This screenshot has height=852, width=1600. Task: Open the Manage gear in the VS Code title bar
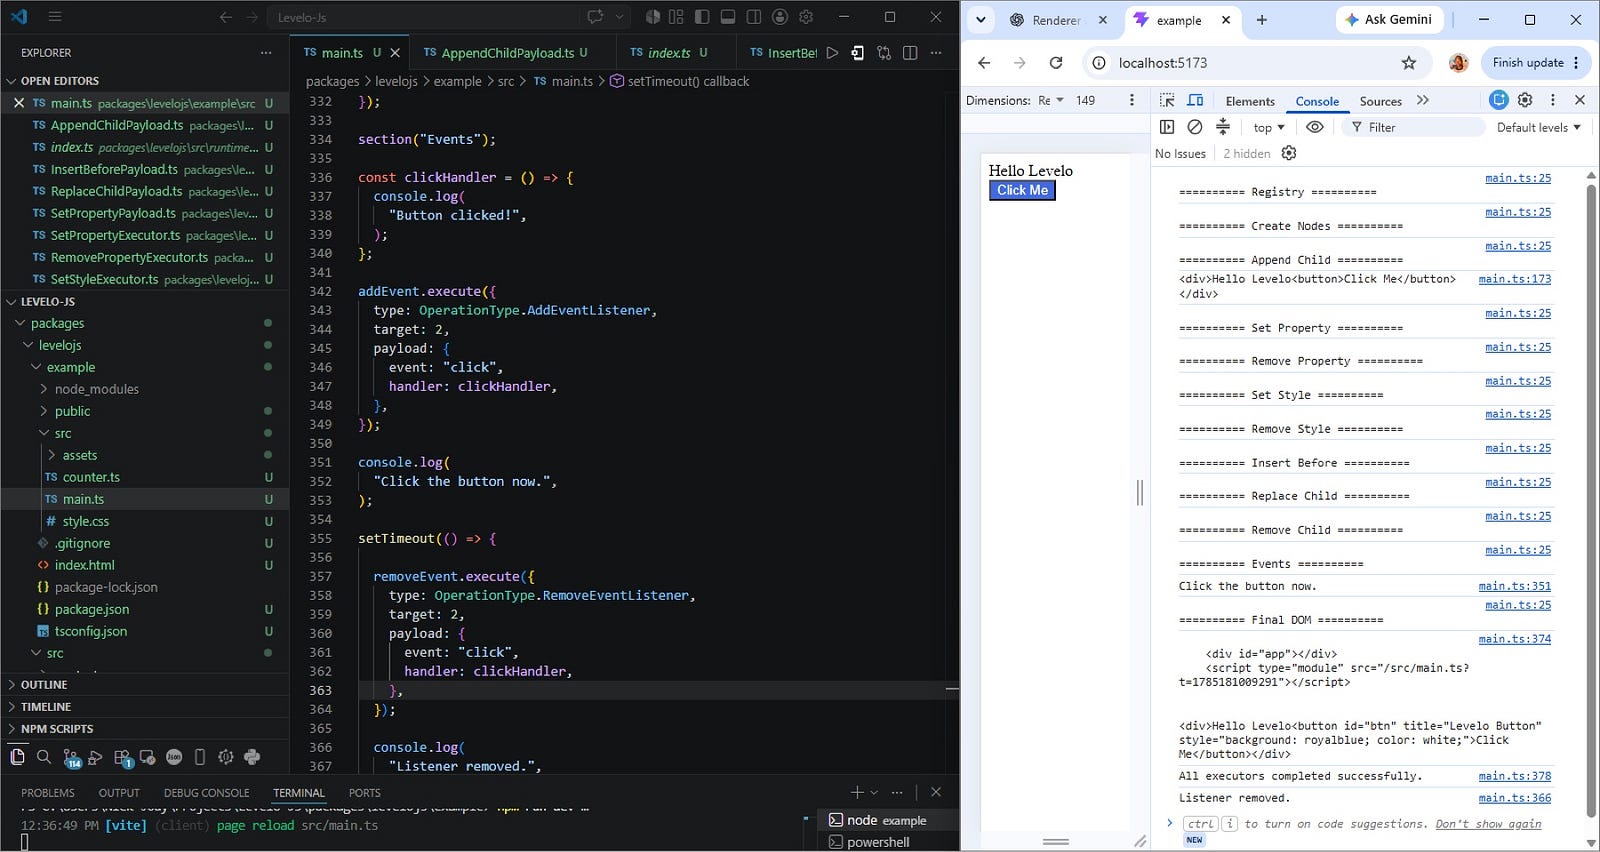click(x=806, y=17)
